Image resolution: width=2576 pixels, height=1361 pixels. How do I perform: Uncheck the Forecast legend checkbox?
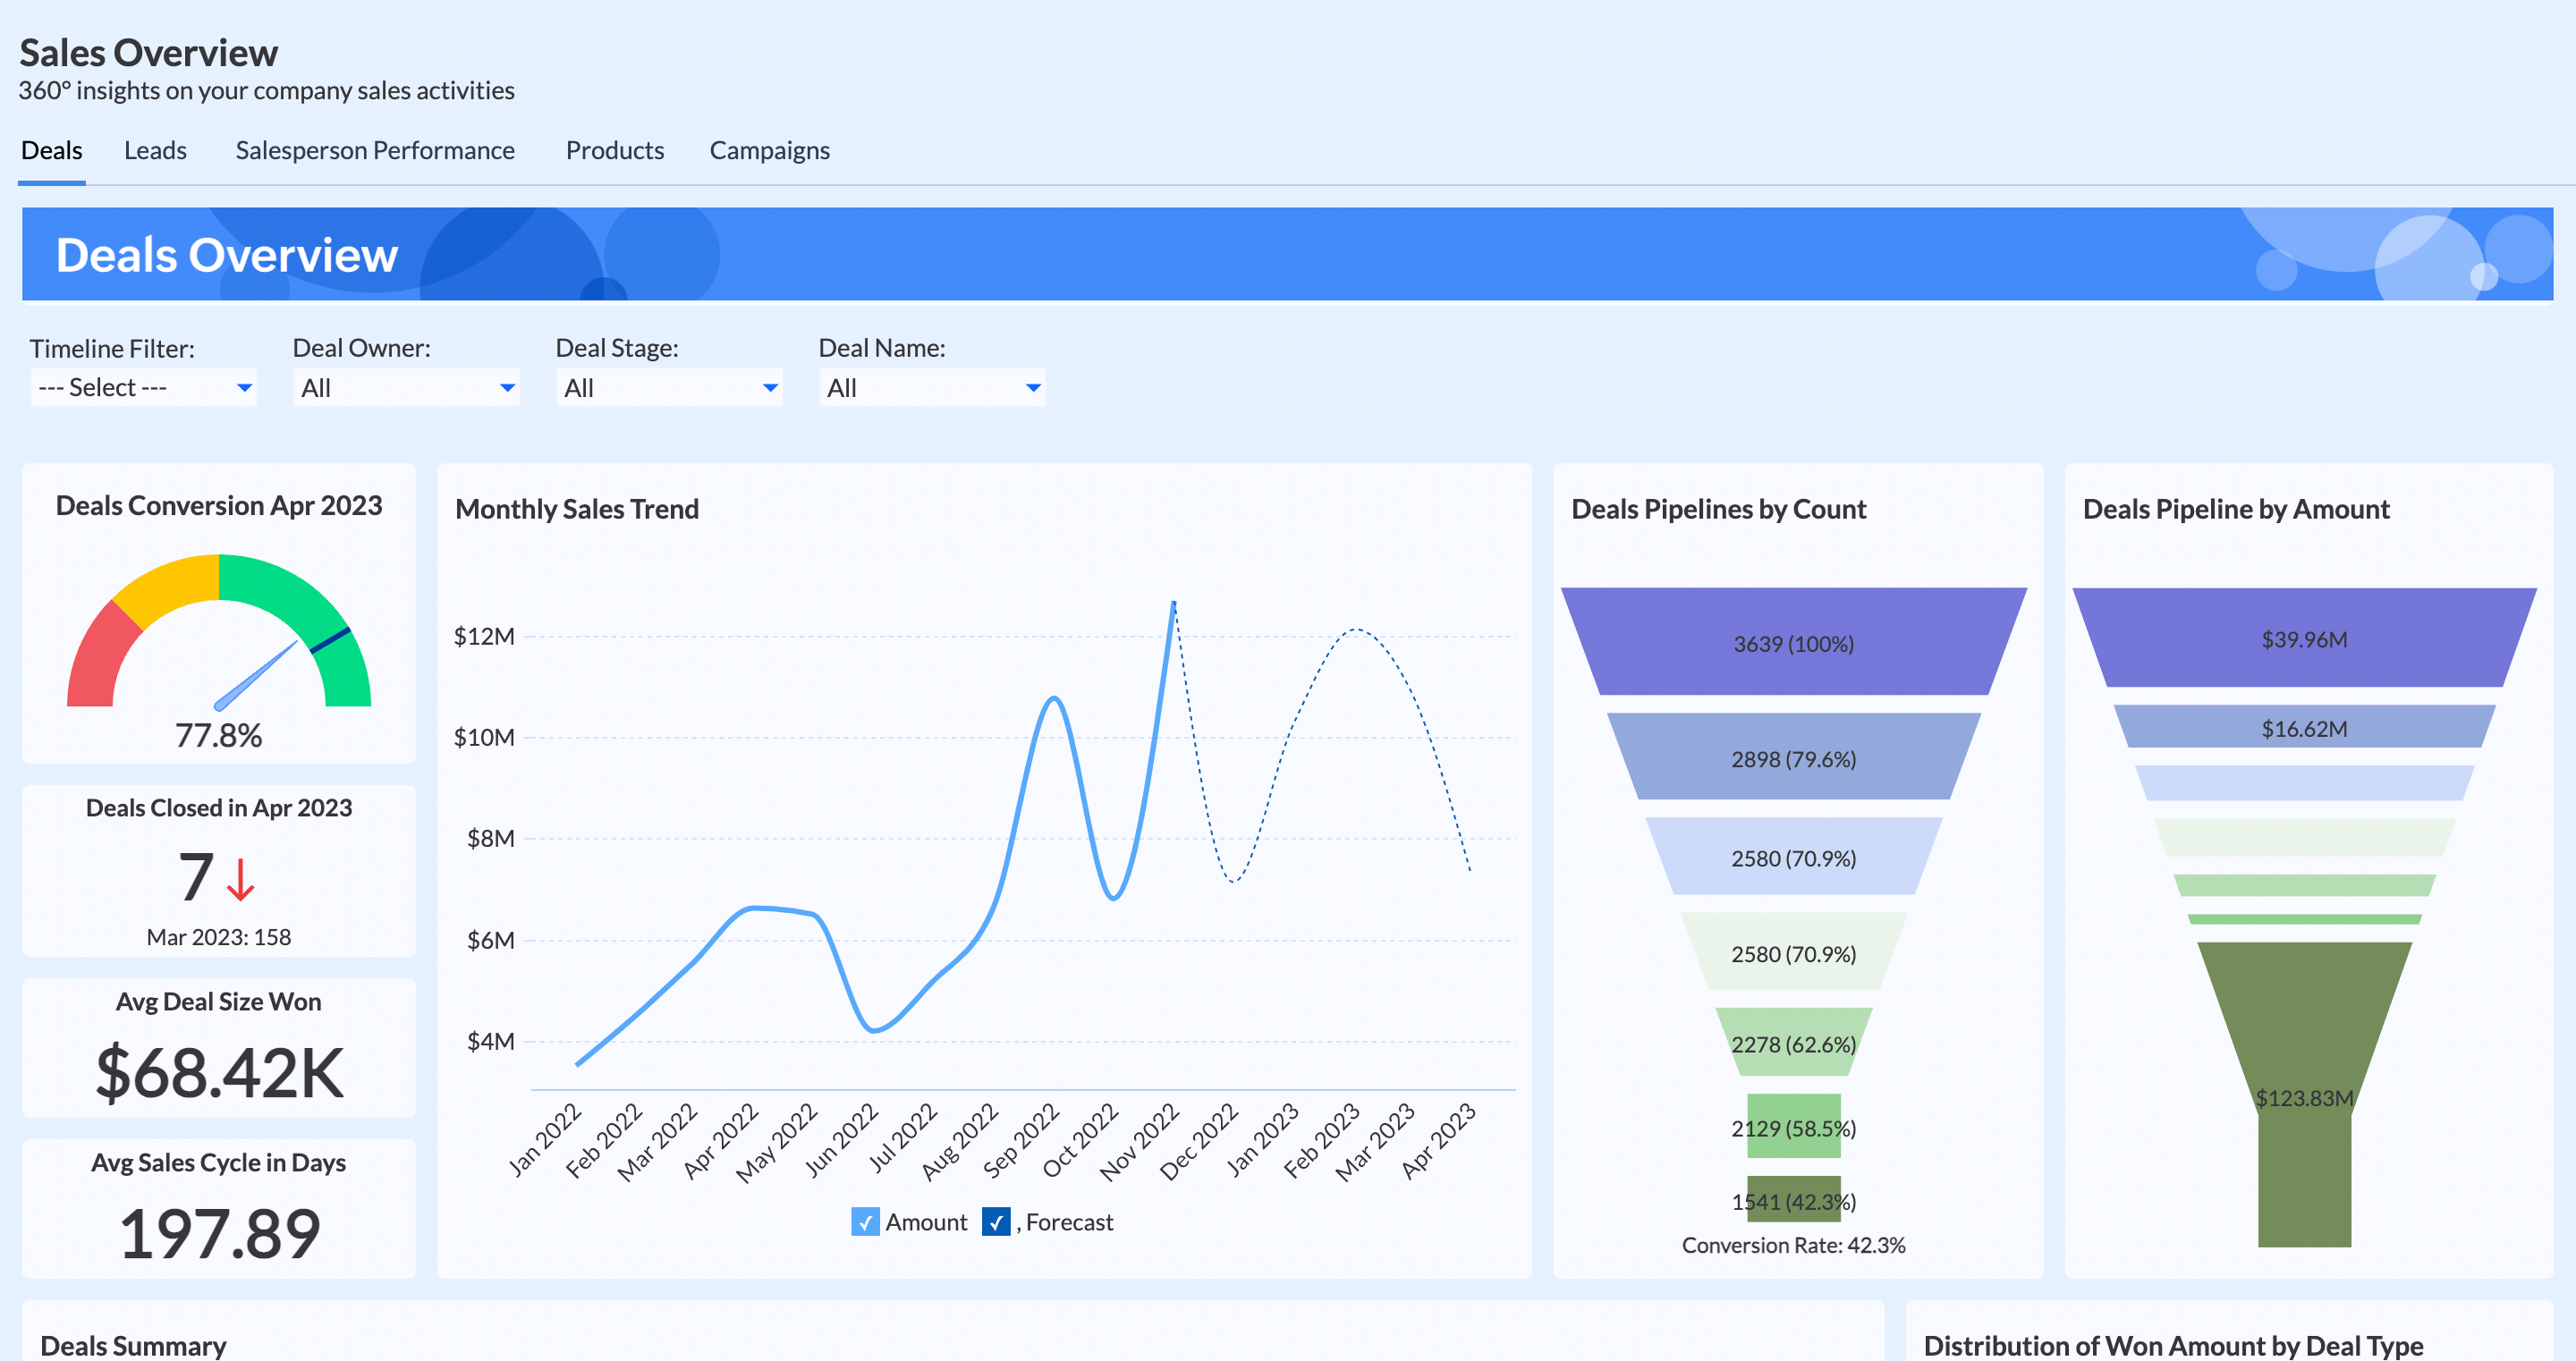(995, 1221)
